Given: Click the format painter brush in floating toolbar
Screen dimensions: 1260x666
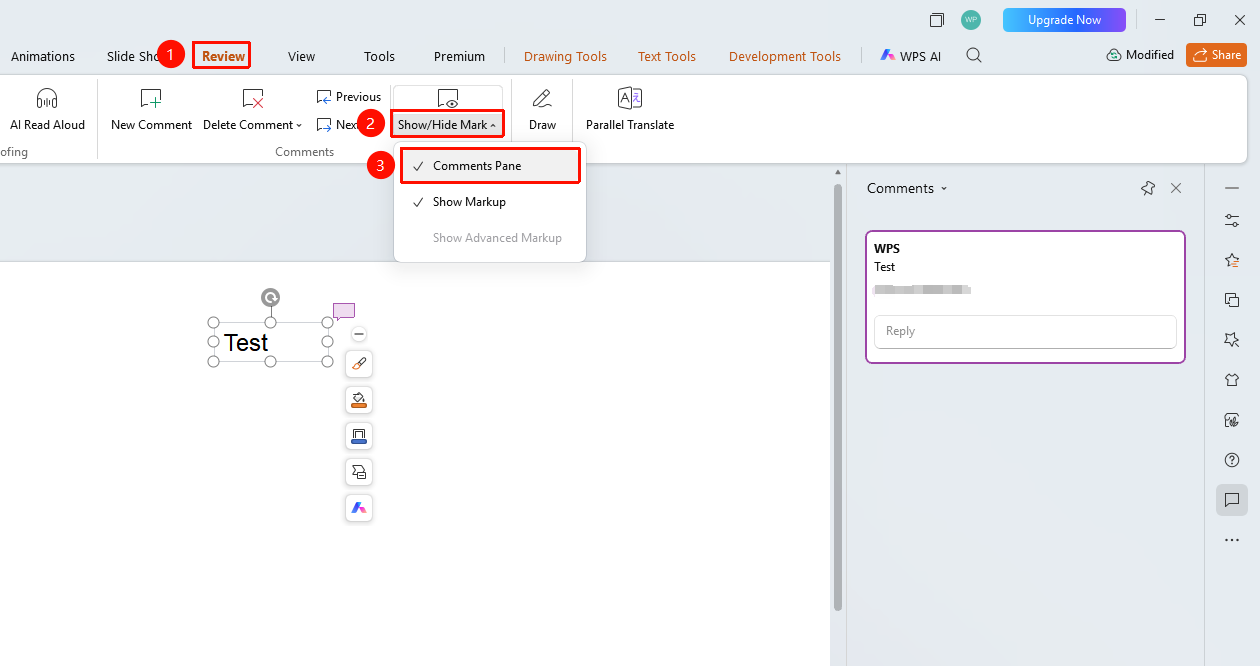Looking at the screenshot, I should 359,364.
